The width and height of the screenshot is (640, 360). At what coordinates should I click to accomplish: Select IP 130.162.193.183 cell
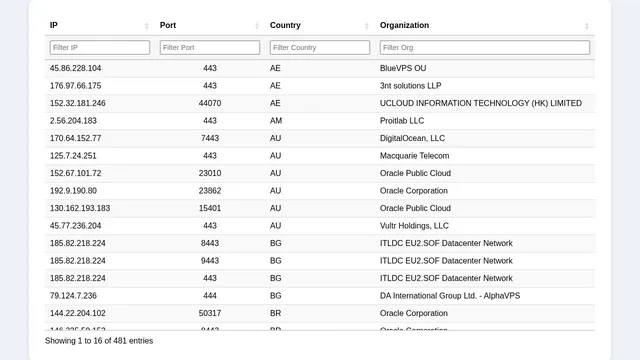click(x=80, y=208)
